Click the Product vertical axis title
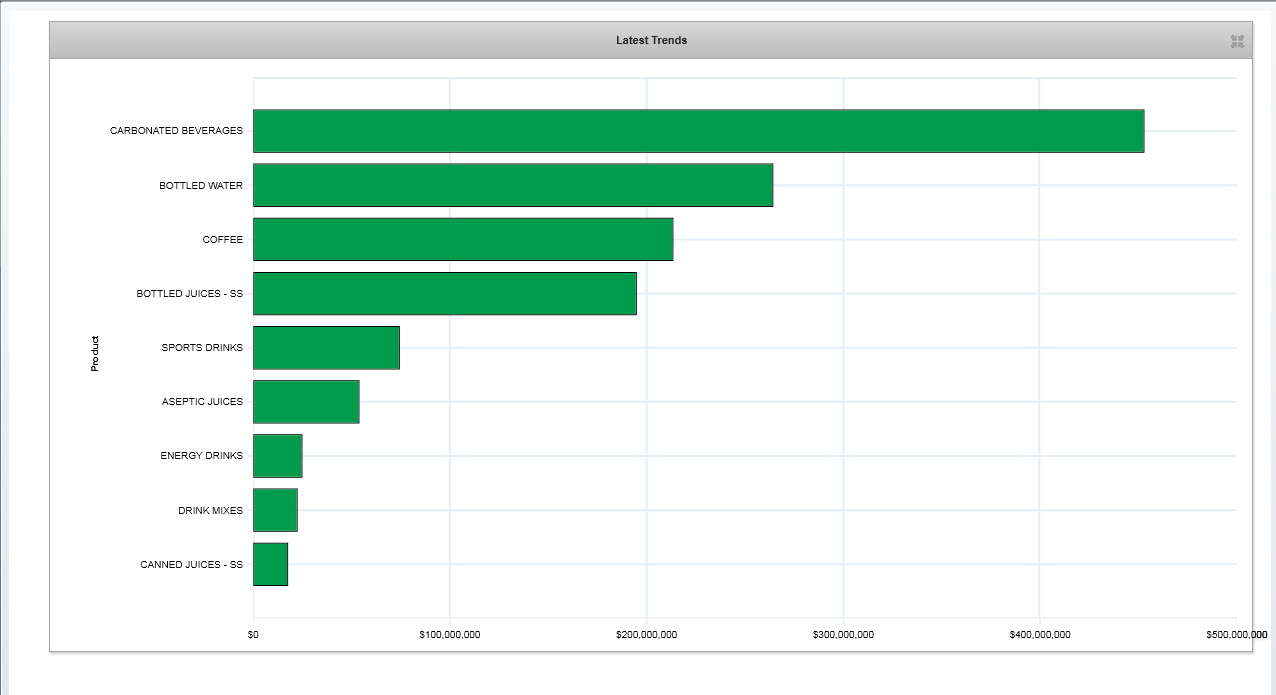 (x=95, y=353)
